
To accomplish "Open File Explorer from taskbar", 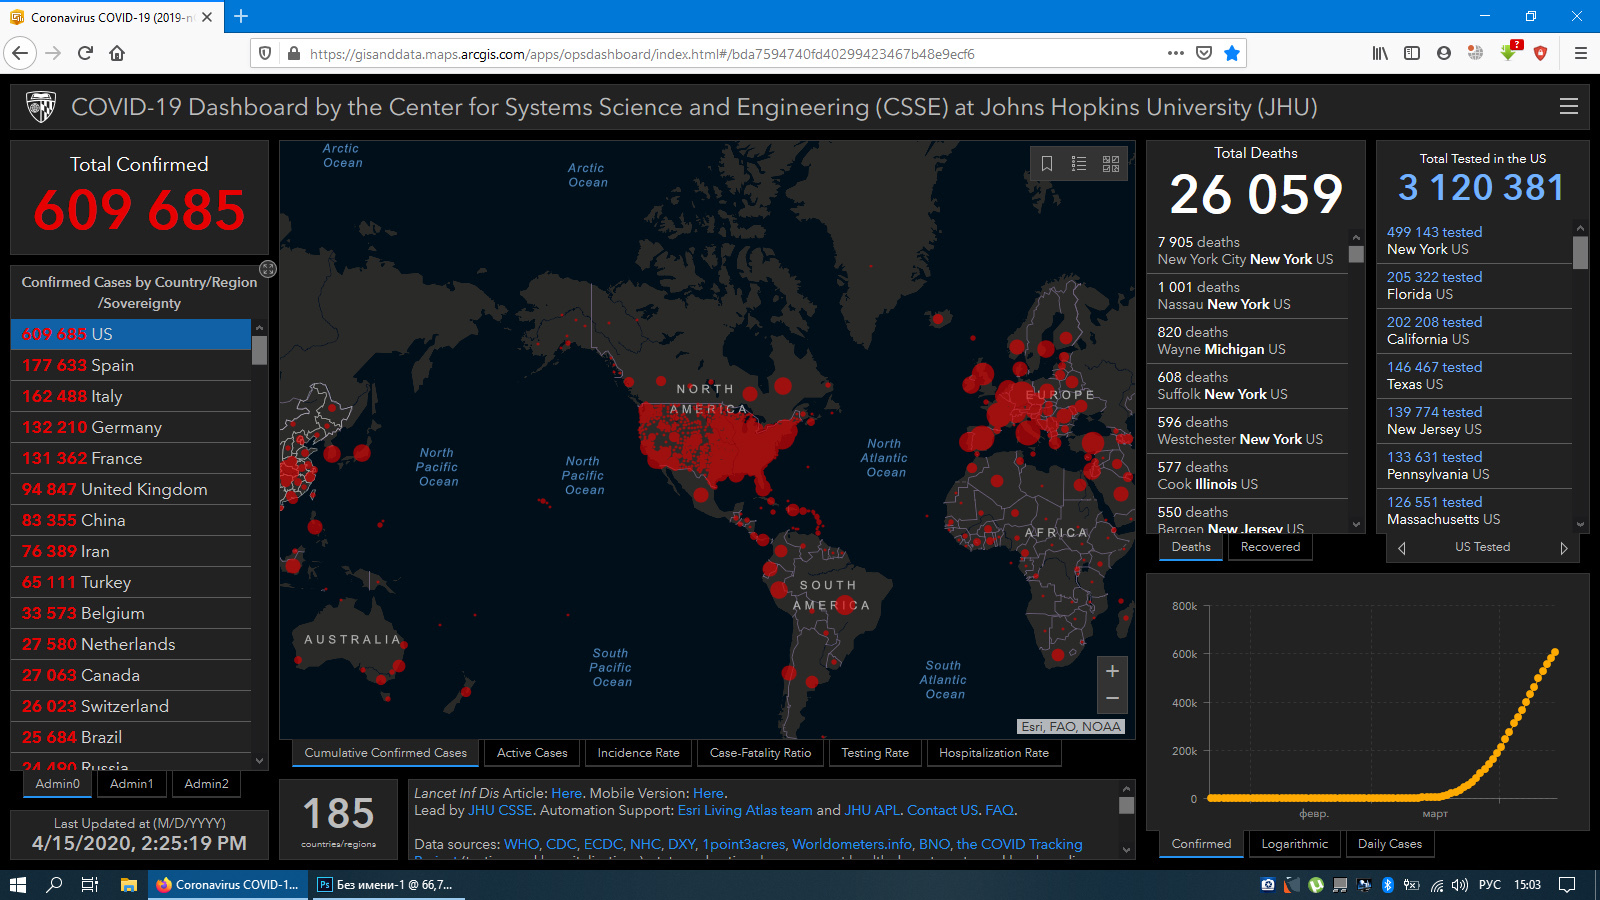I will tap(128, 884).
